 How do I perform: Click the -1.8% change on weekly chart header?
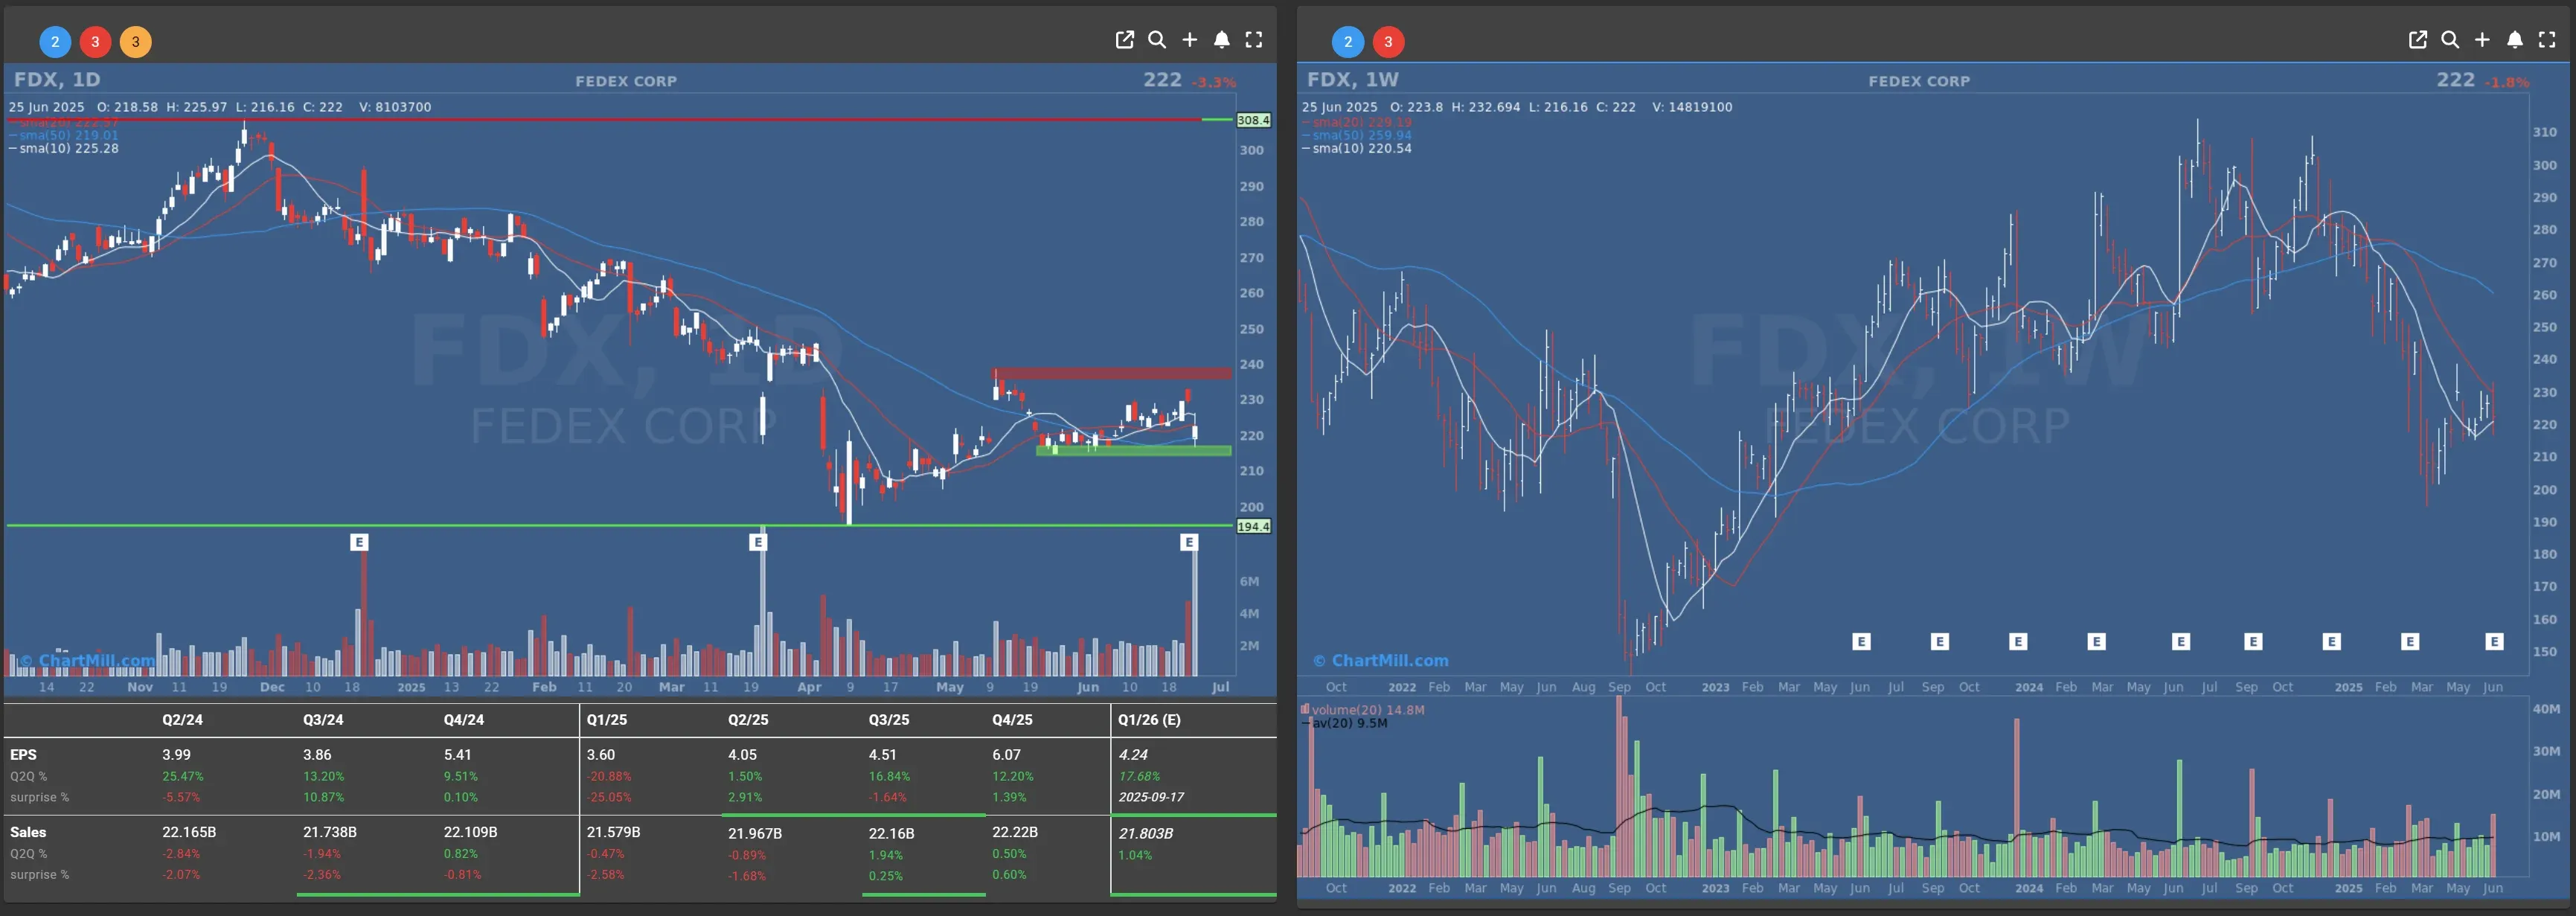click(2507, 82)
